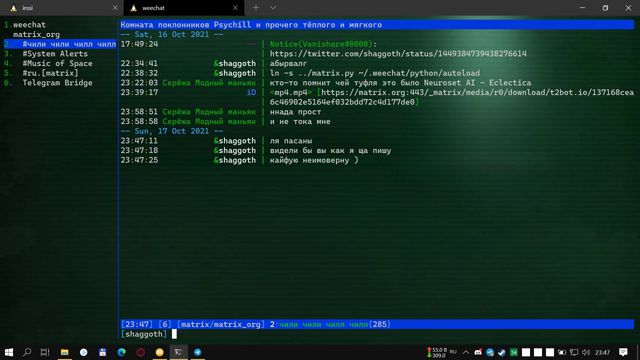This screenshot has height=360, width=640.
Task: Open the network connection tray icon
Action: coord(574,352)
